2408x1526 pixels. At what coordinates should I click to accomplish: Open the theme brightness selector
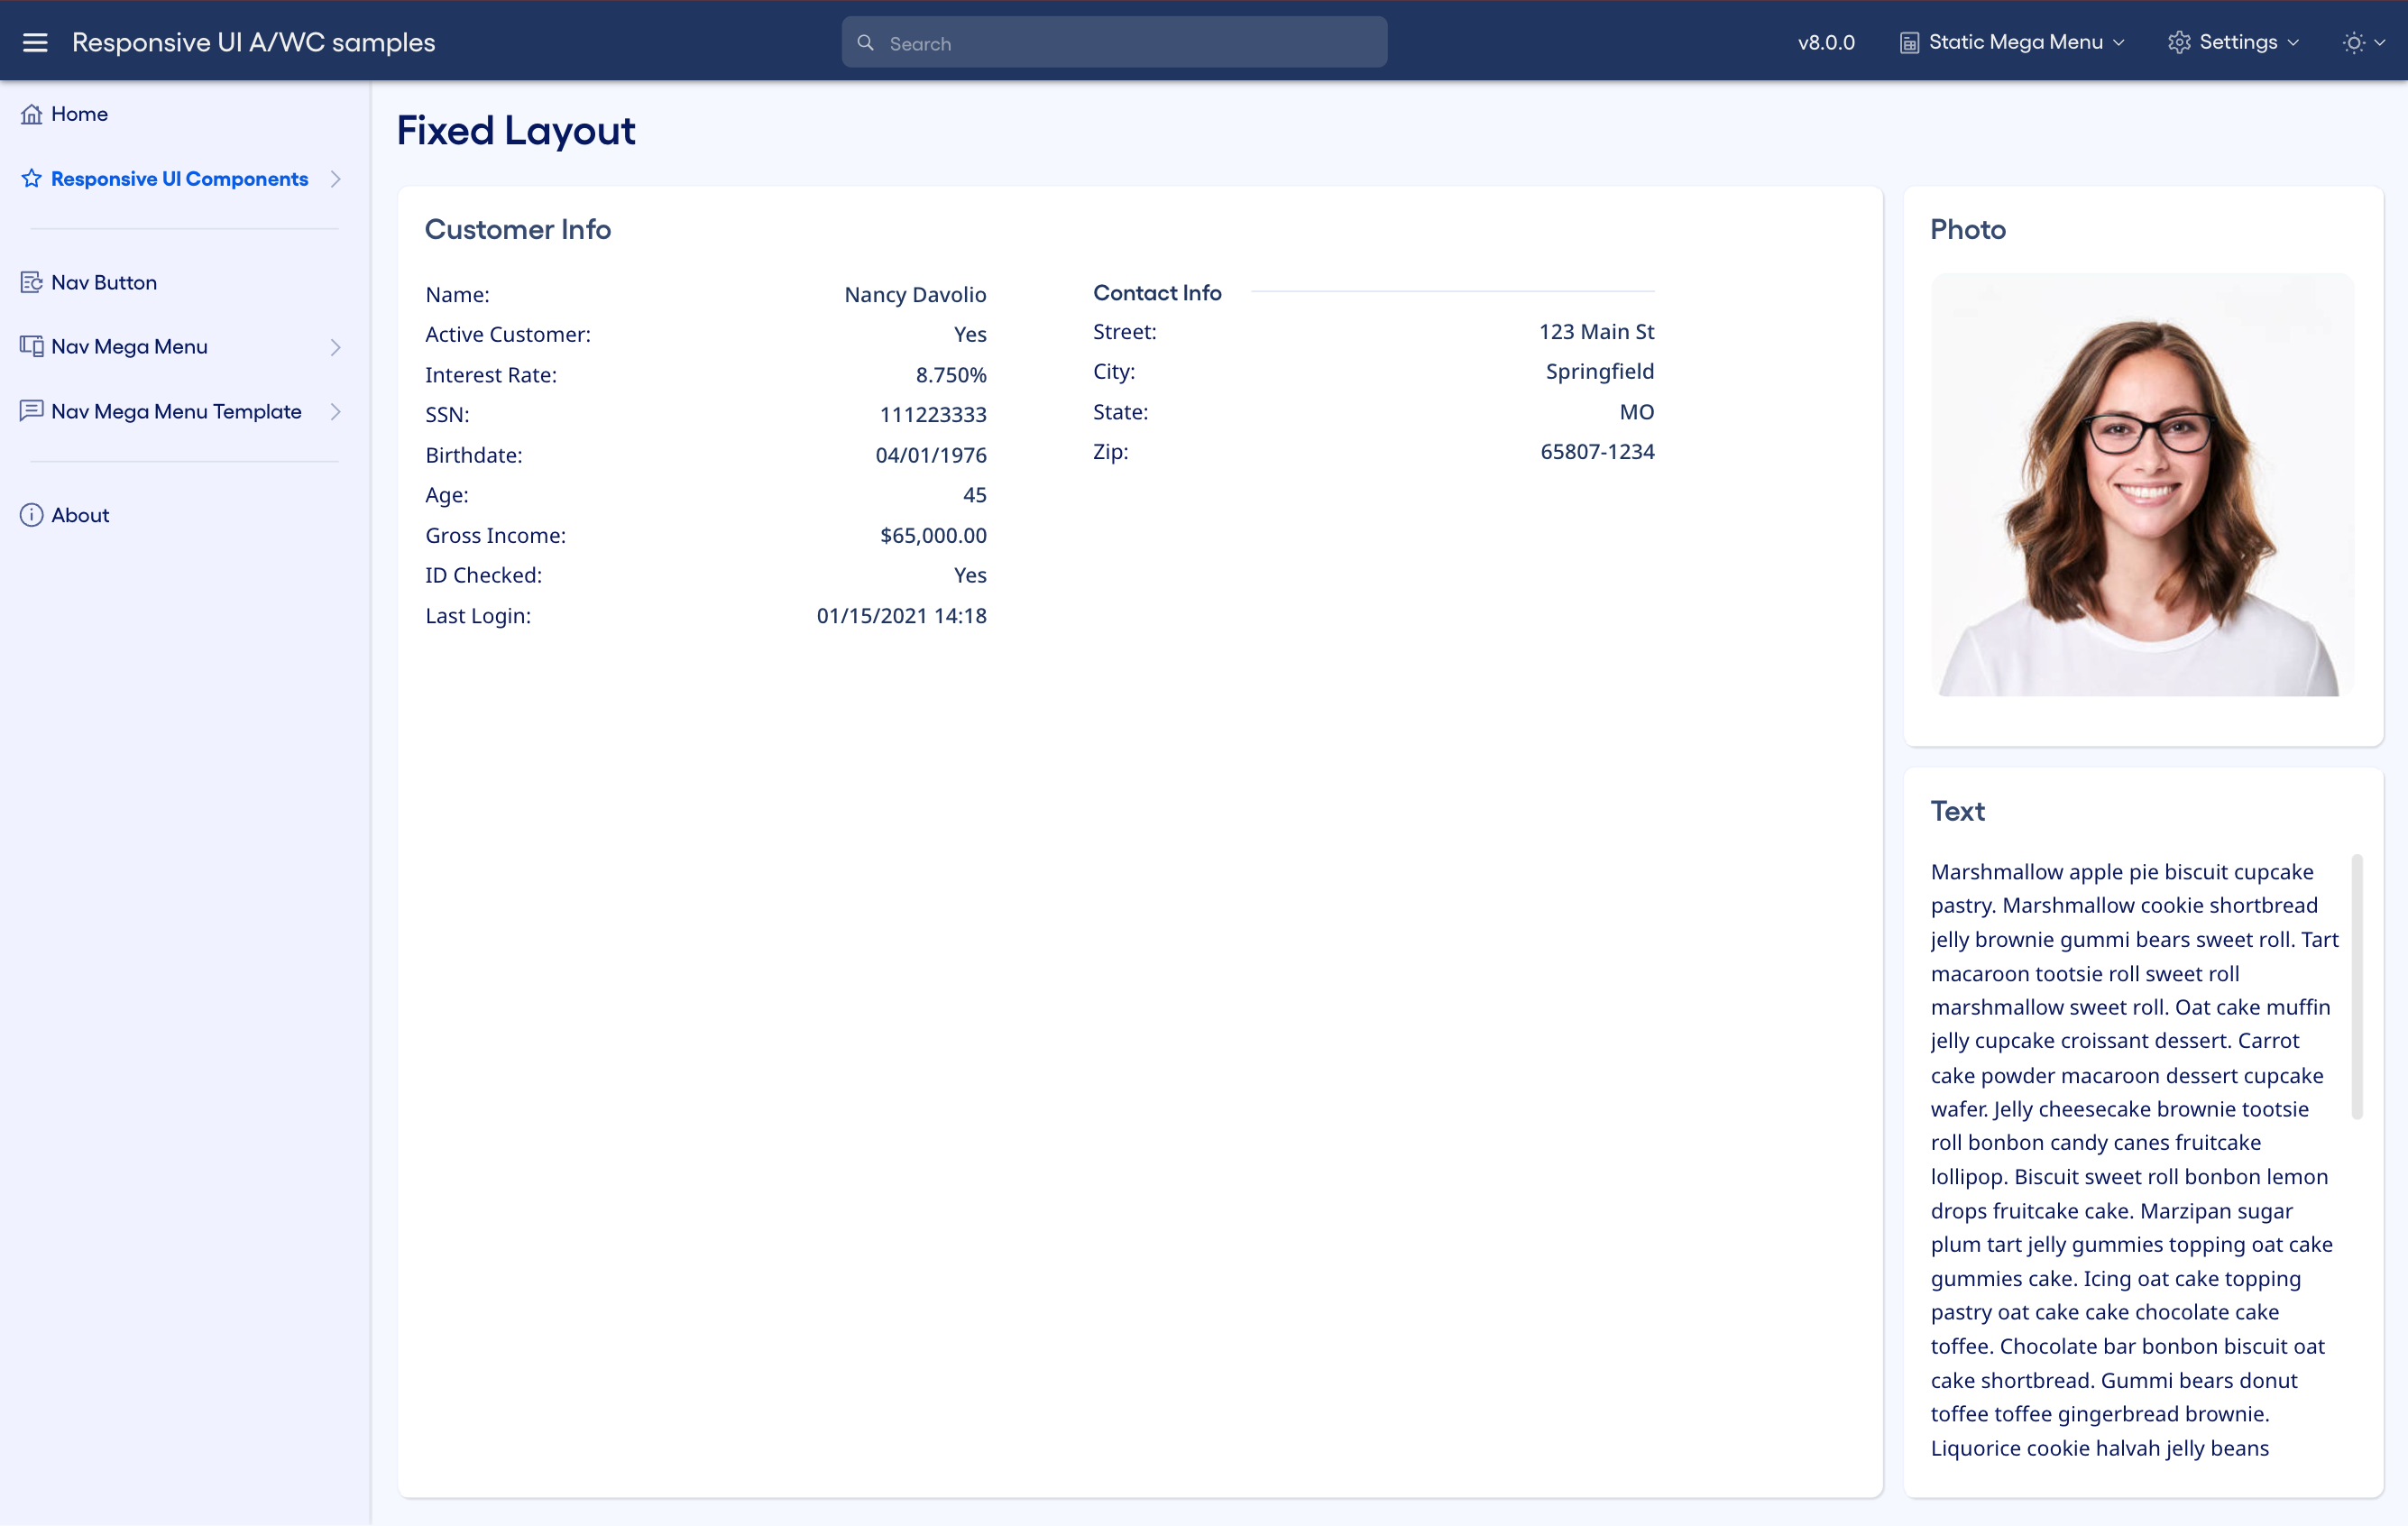pyautogui.click(x=2364, y=42)
